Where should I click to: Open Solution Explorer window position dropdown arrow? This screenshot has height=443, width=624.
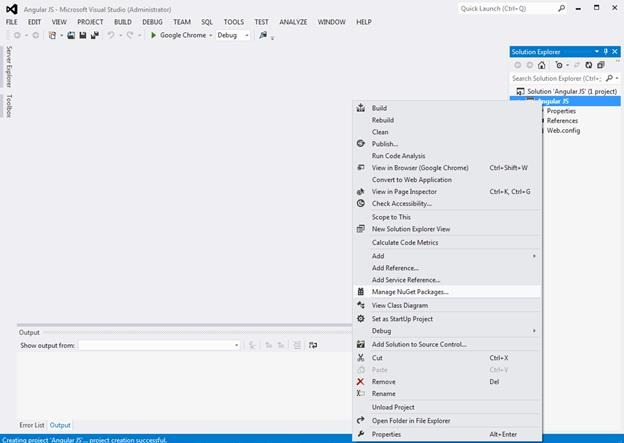597,51
